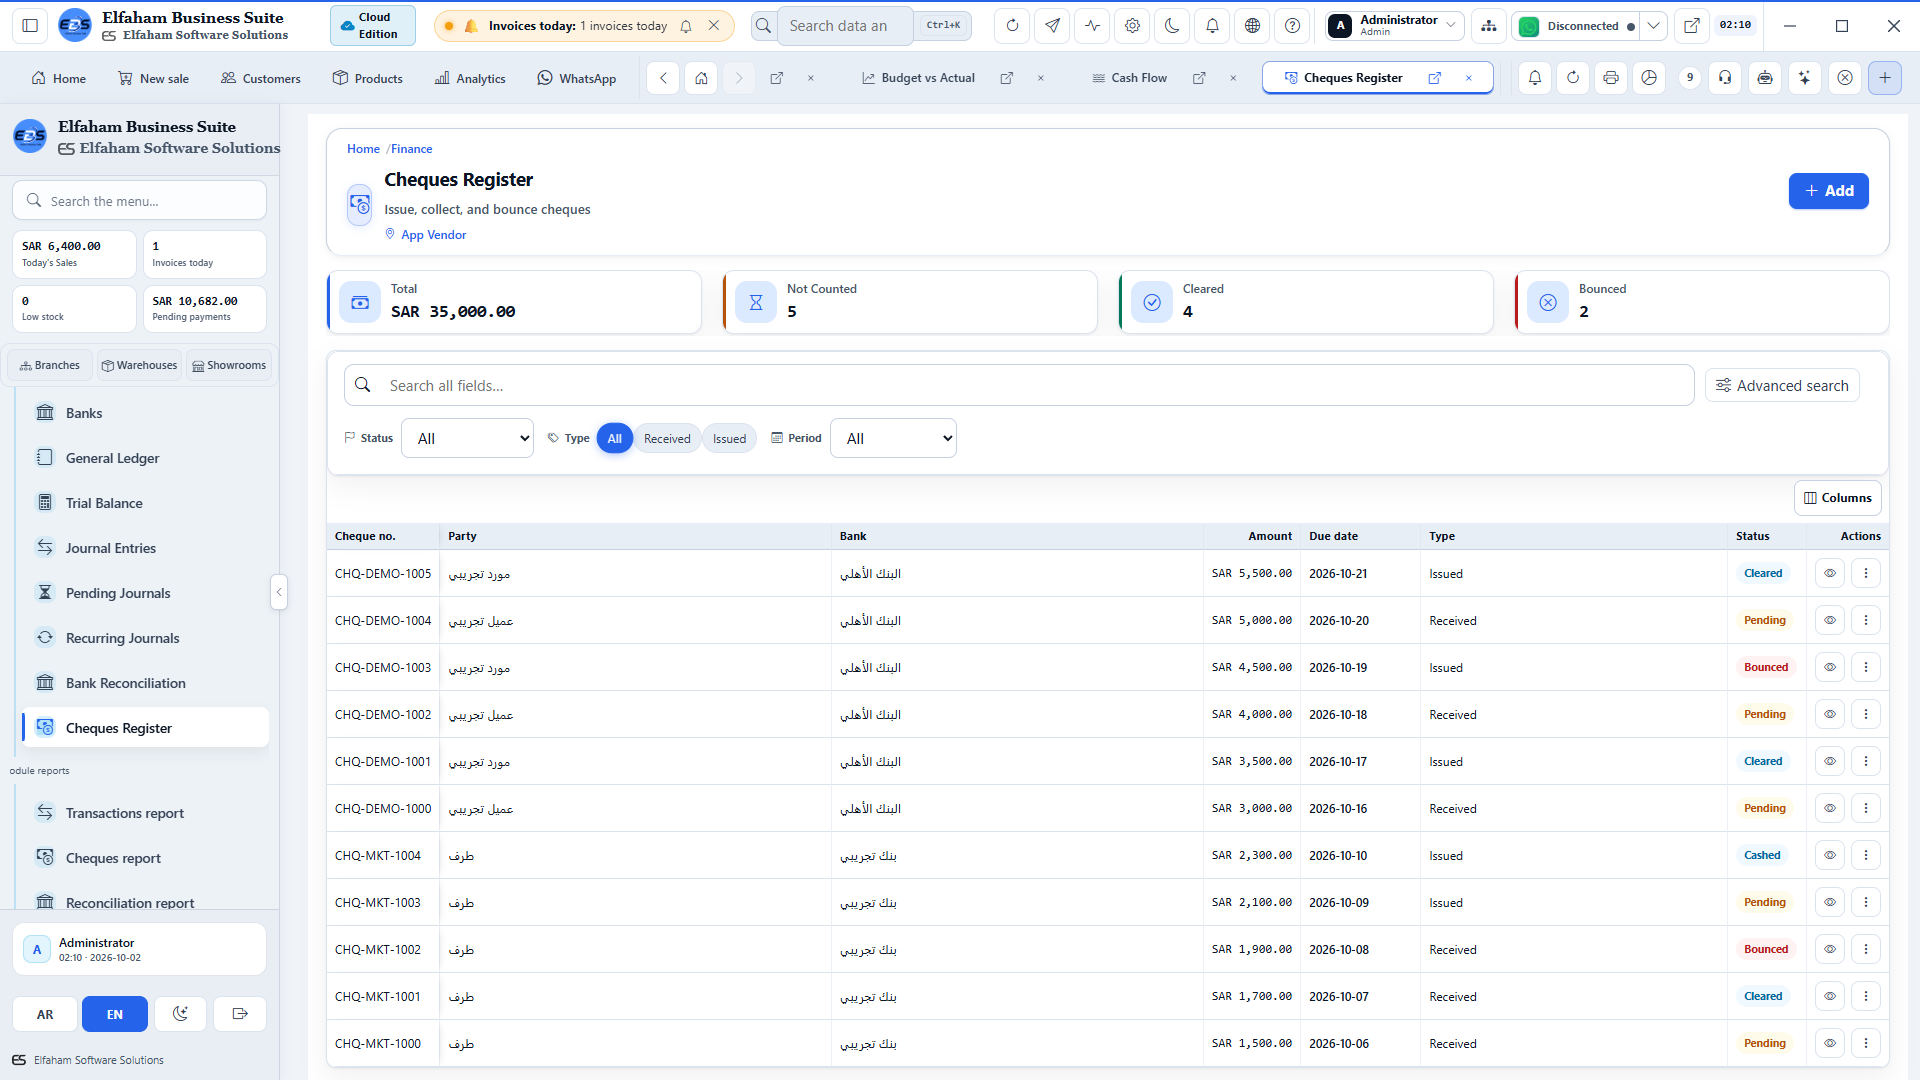Open Bank Reconciliation in sidebar
The height and width of the screenshot is (1080, 1920).
point(145,683)
